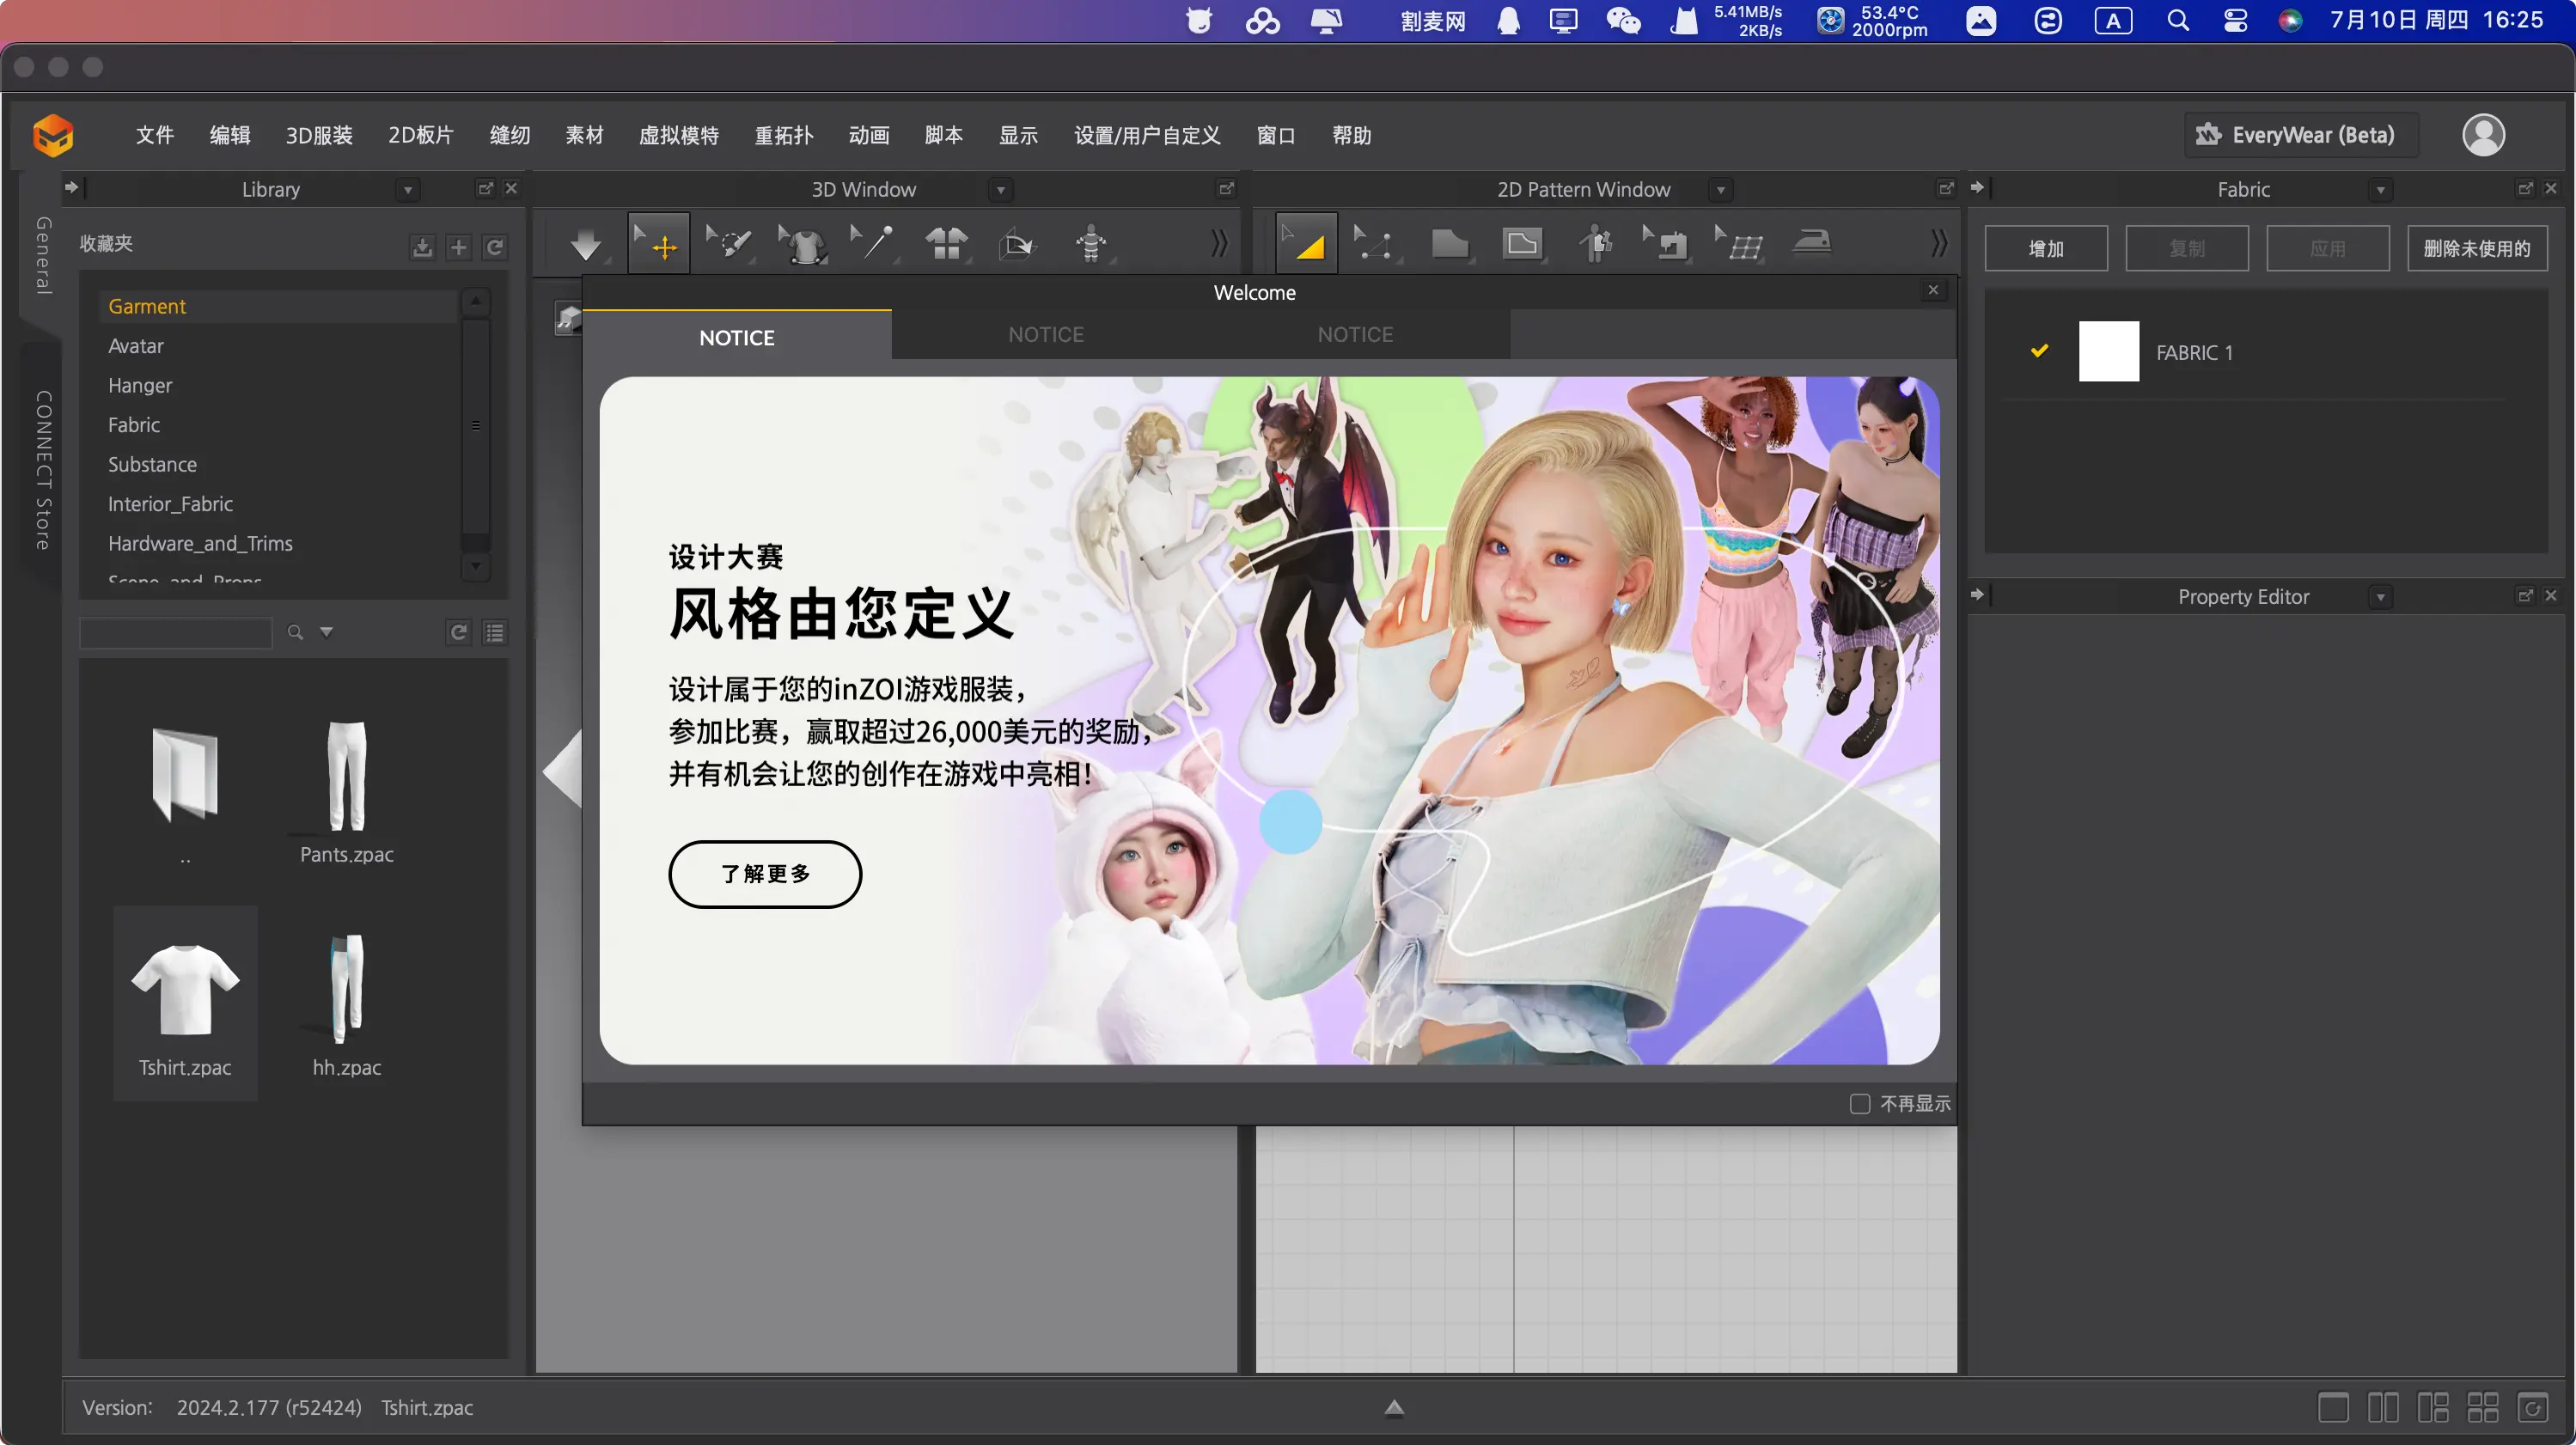Switch library to list view icon
Screen dimensions: 2576x1445
click(495, 632)
